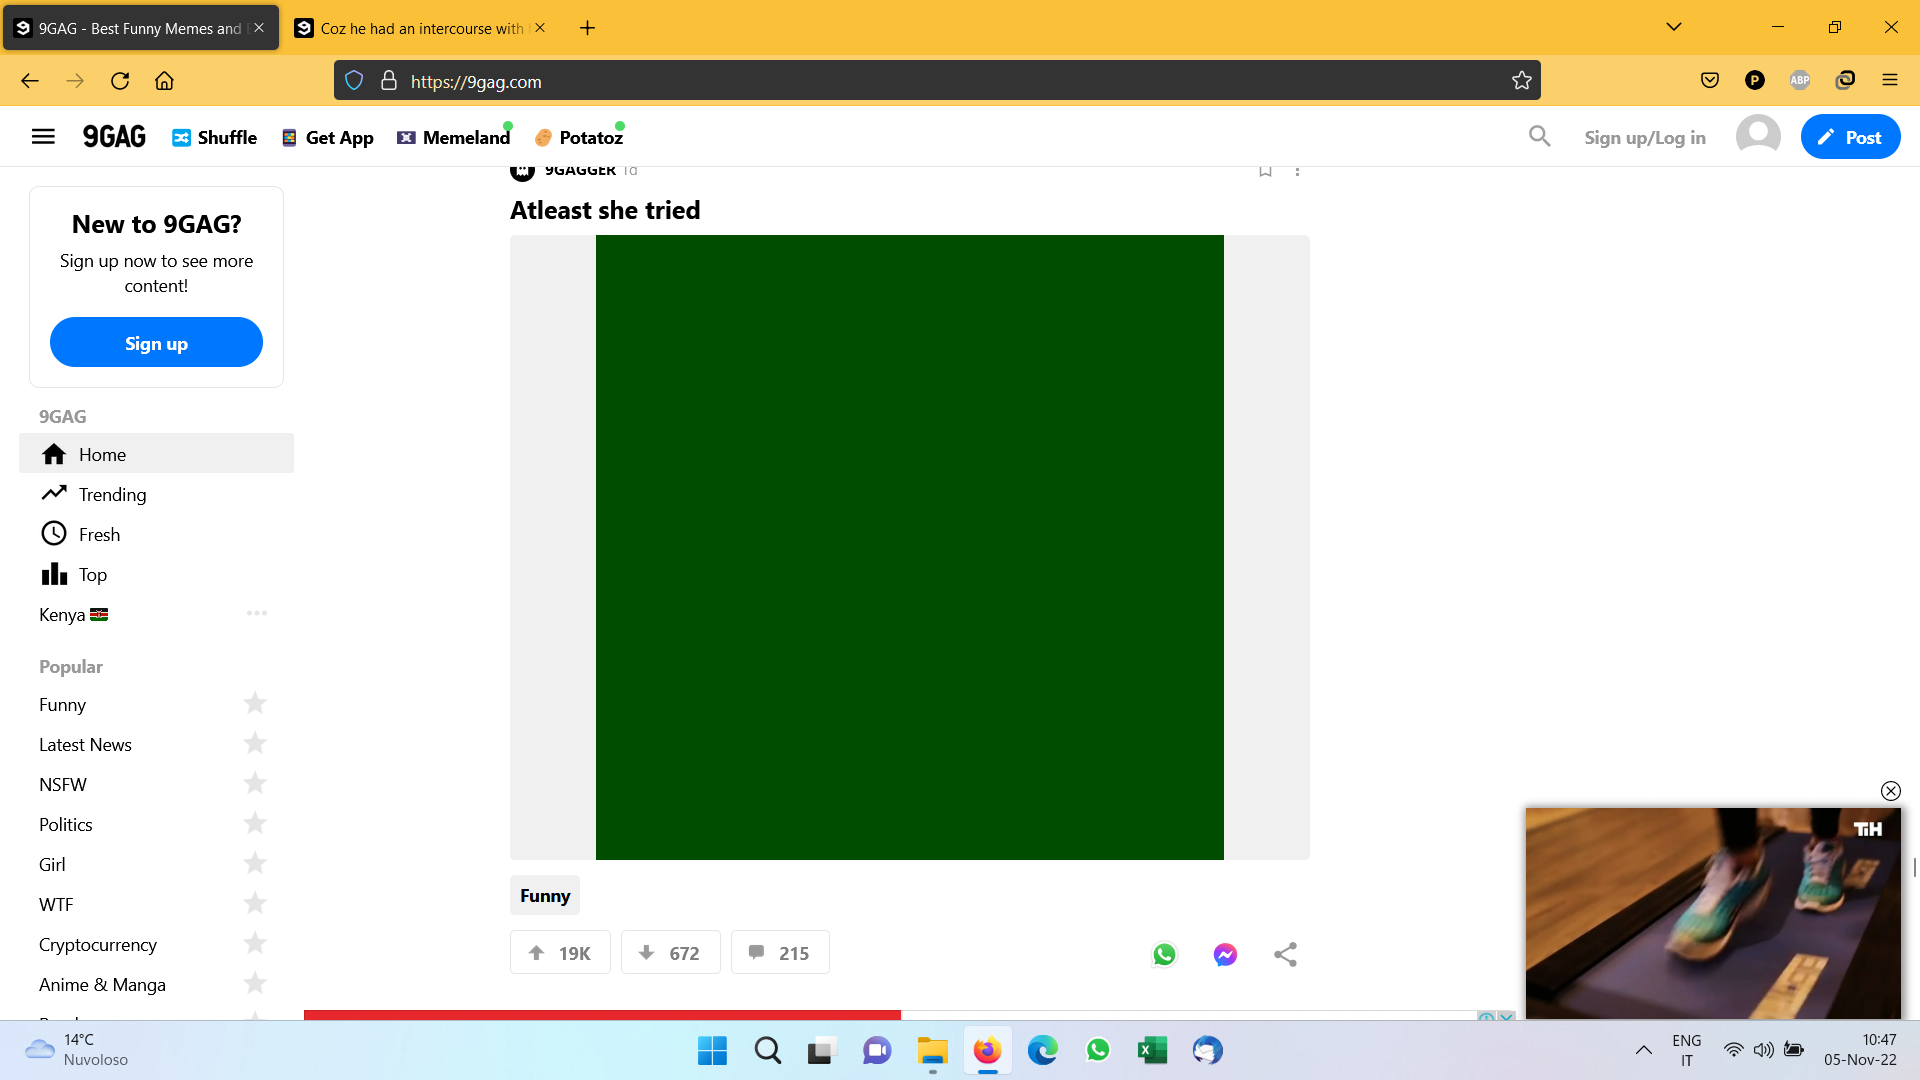This screenshot has width=1920, height=1080.
Task: Share post via Messenger icon
Action: click(1225, 954)
